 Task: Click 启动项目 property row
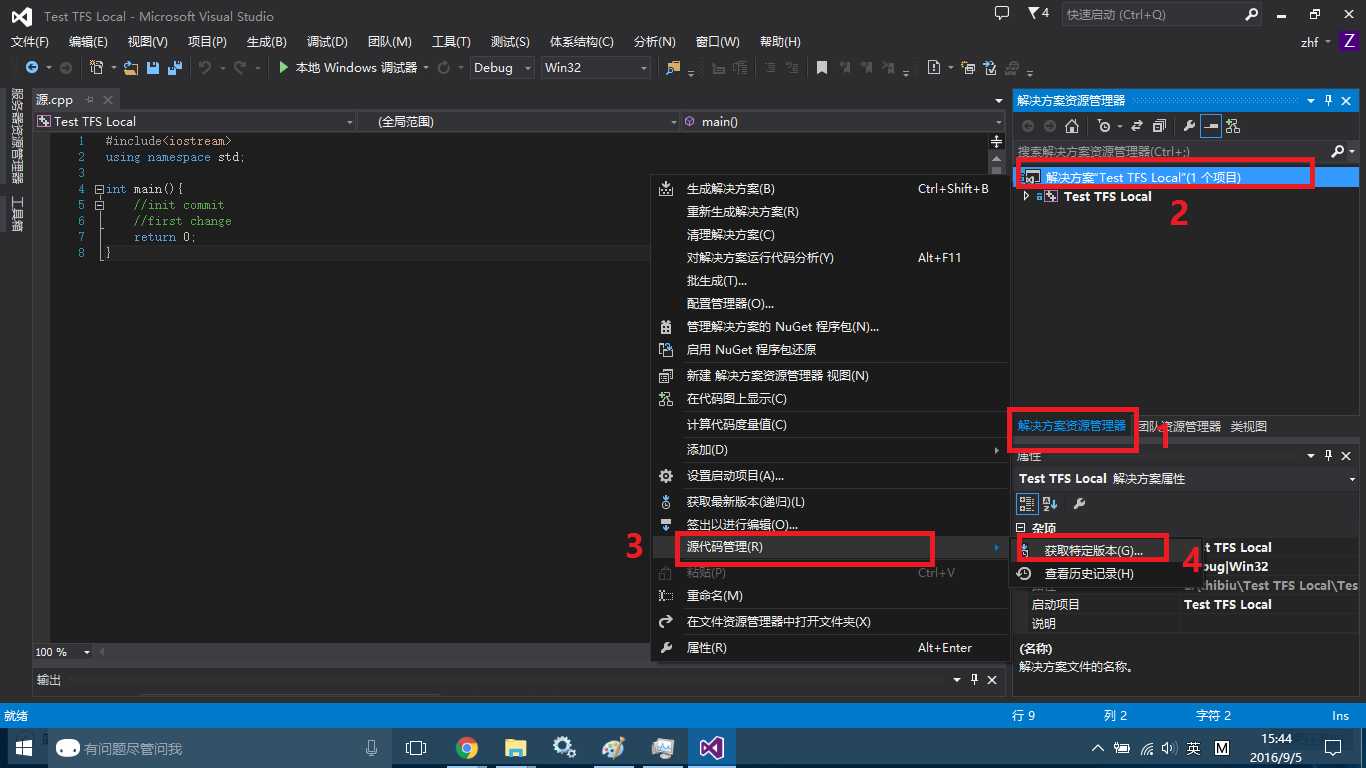pos(1185,605)
